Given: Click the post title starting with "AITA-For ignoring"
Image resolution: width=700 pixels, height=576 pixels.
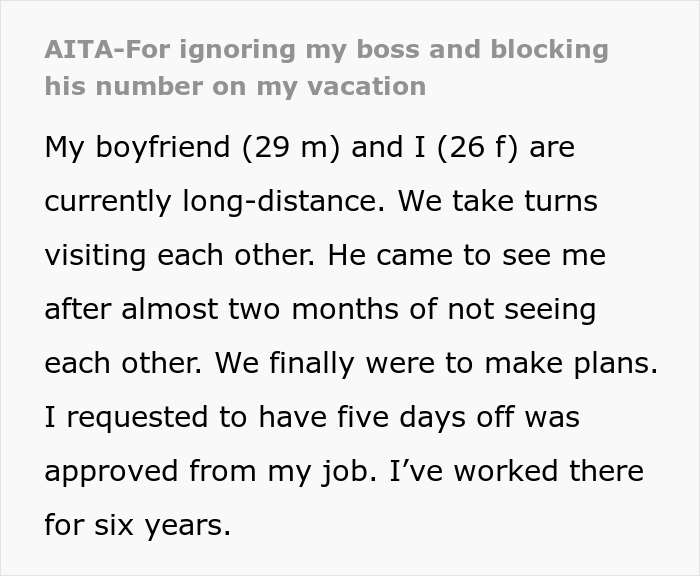Looking at the screenshot, I should [326, 50].
